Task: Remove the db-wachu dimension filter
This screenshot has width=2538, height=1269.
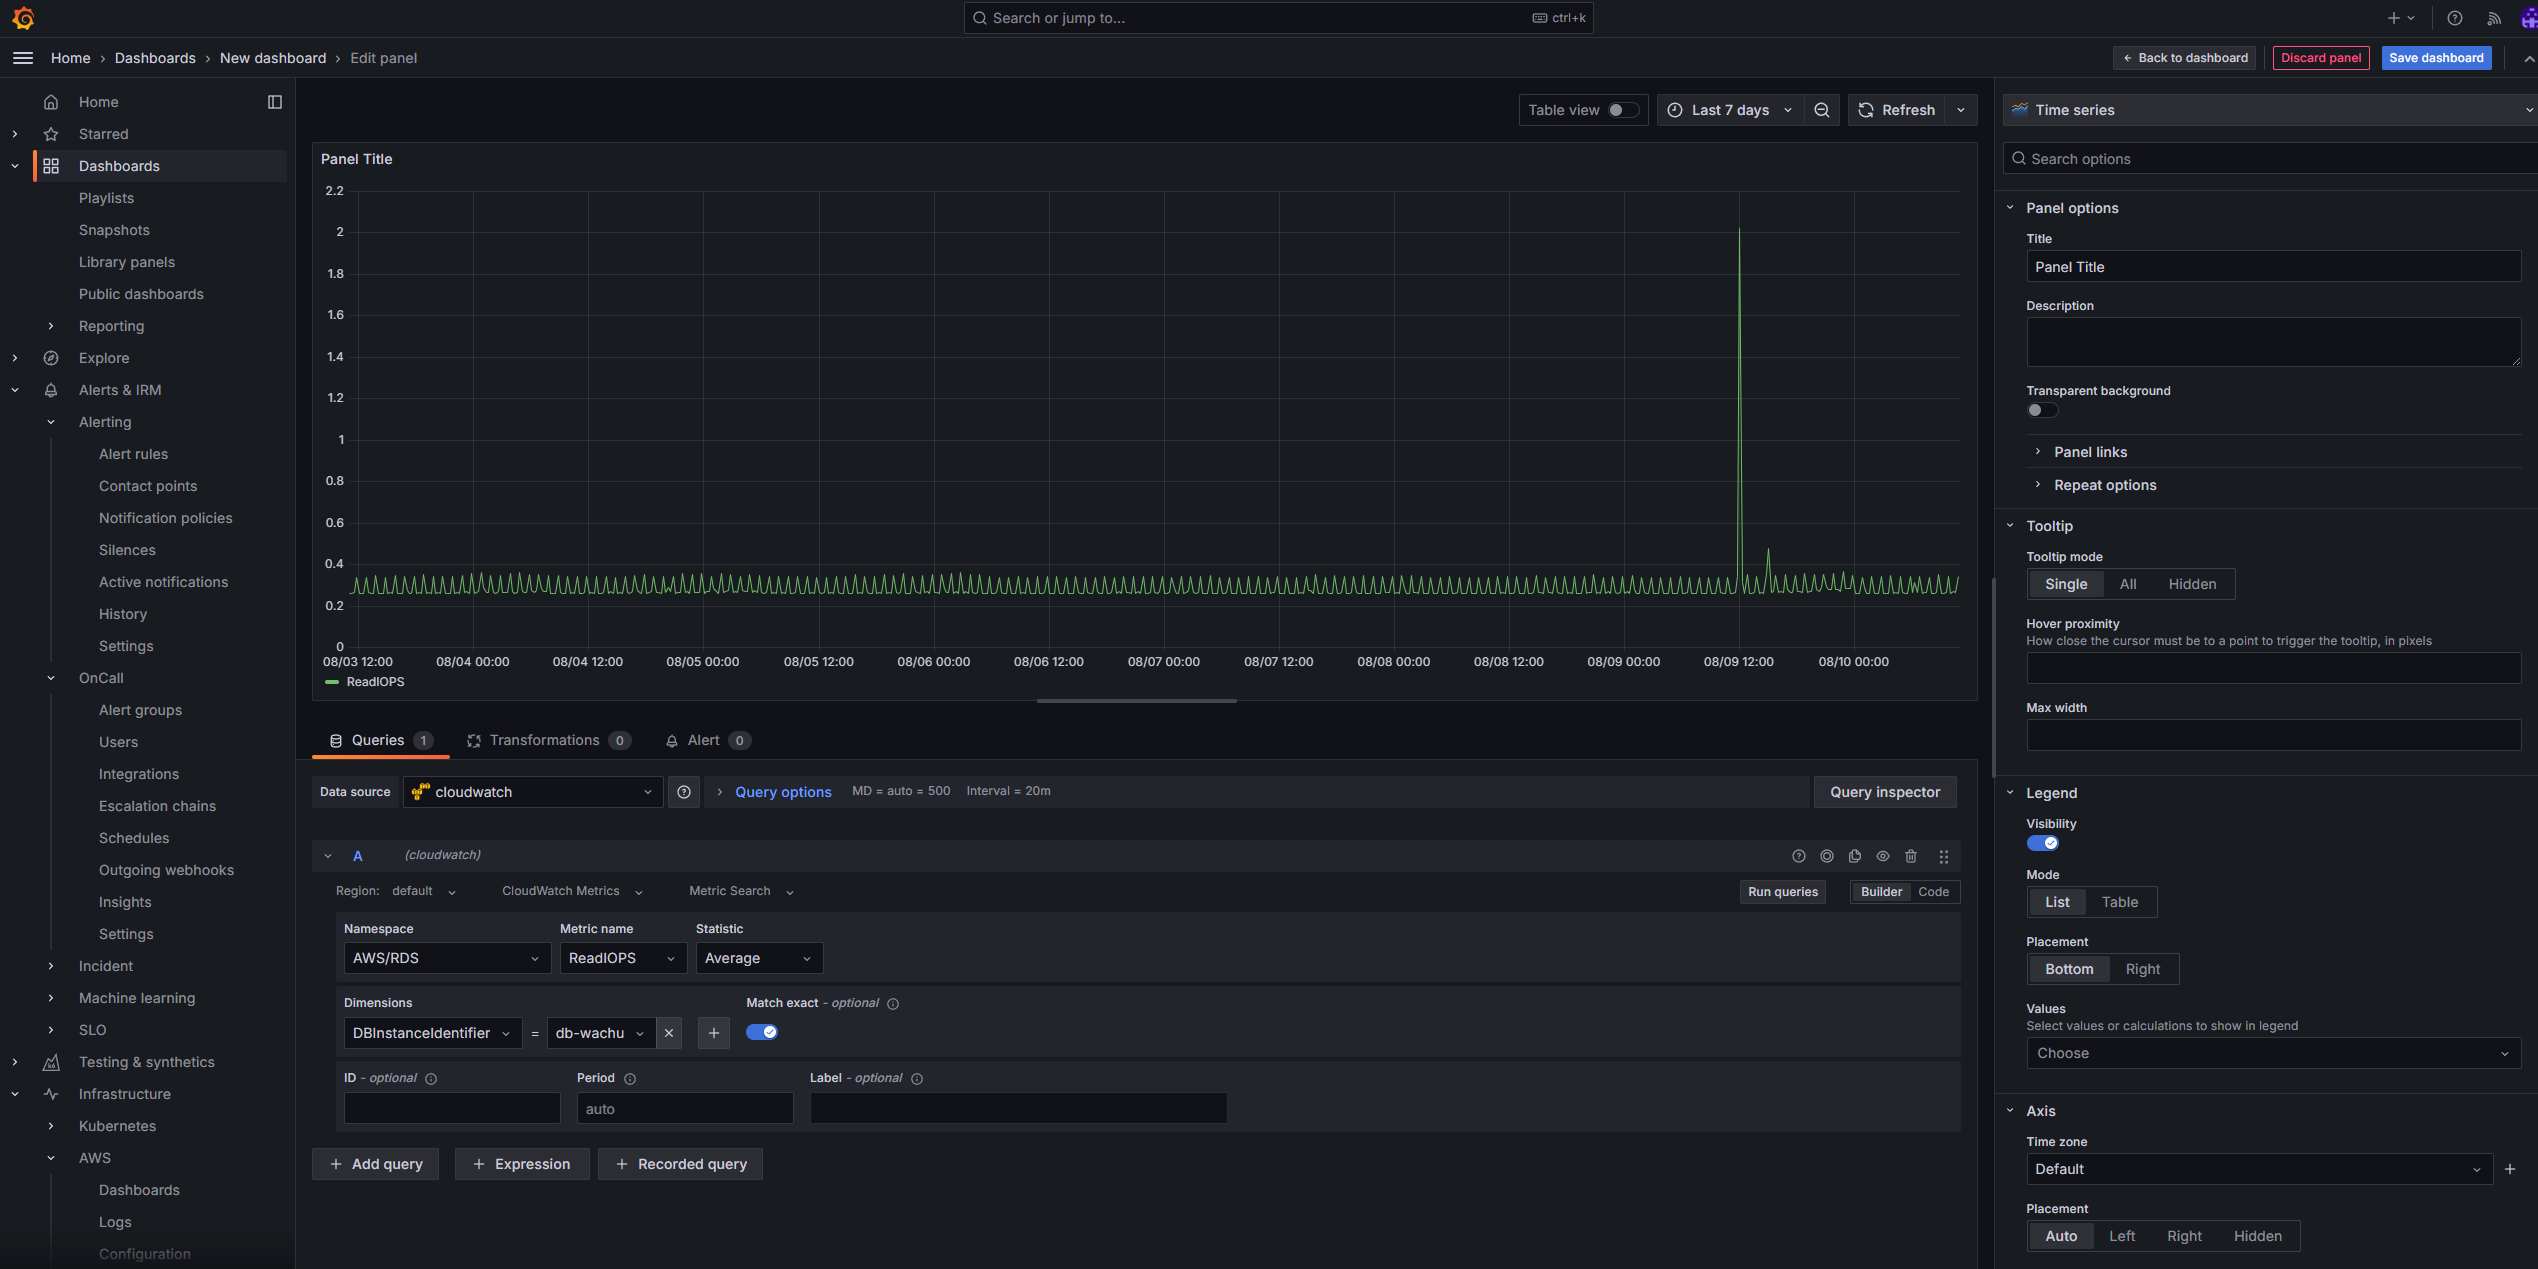Action: (x=669, y=1033)
